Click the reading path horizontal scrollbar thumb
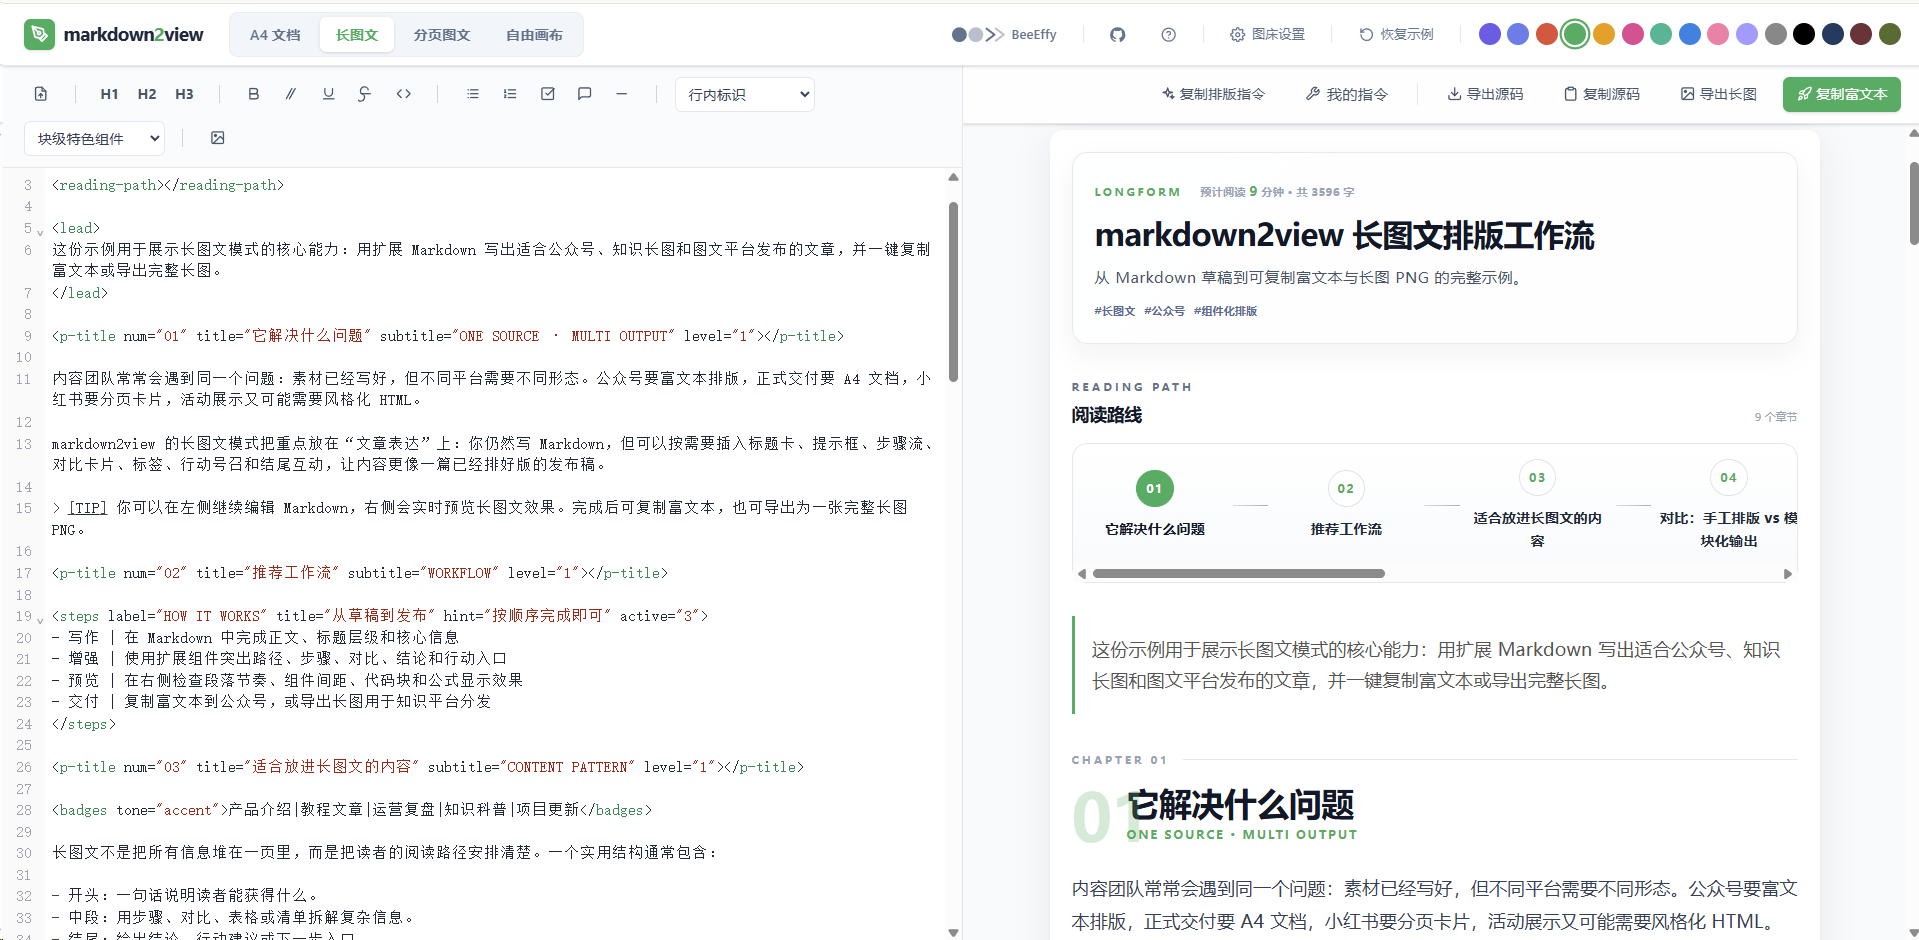 1239,574
